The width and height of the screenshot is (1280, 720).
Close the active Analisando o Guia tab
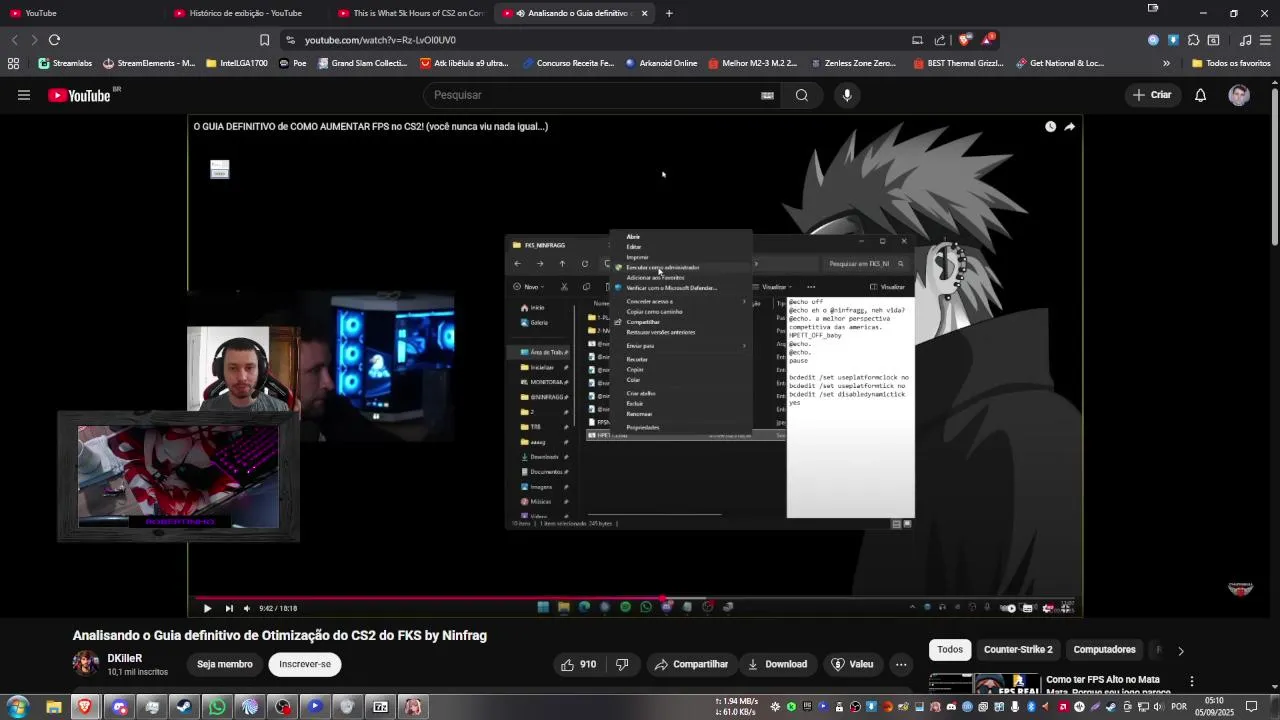644,13
